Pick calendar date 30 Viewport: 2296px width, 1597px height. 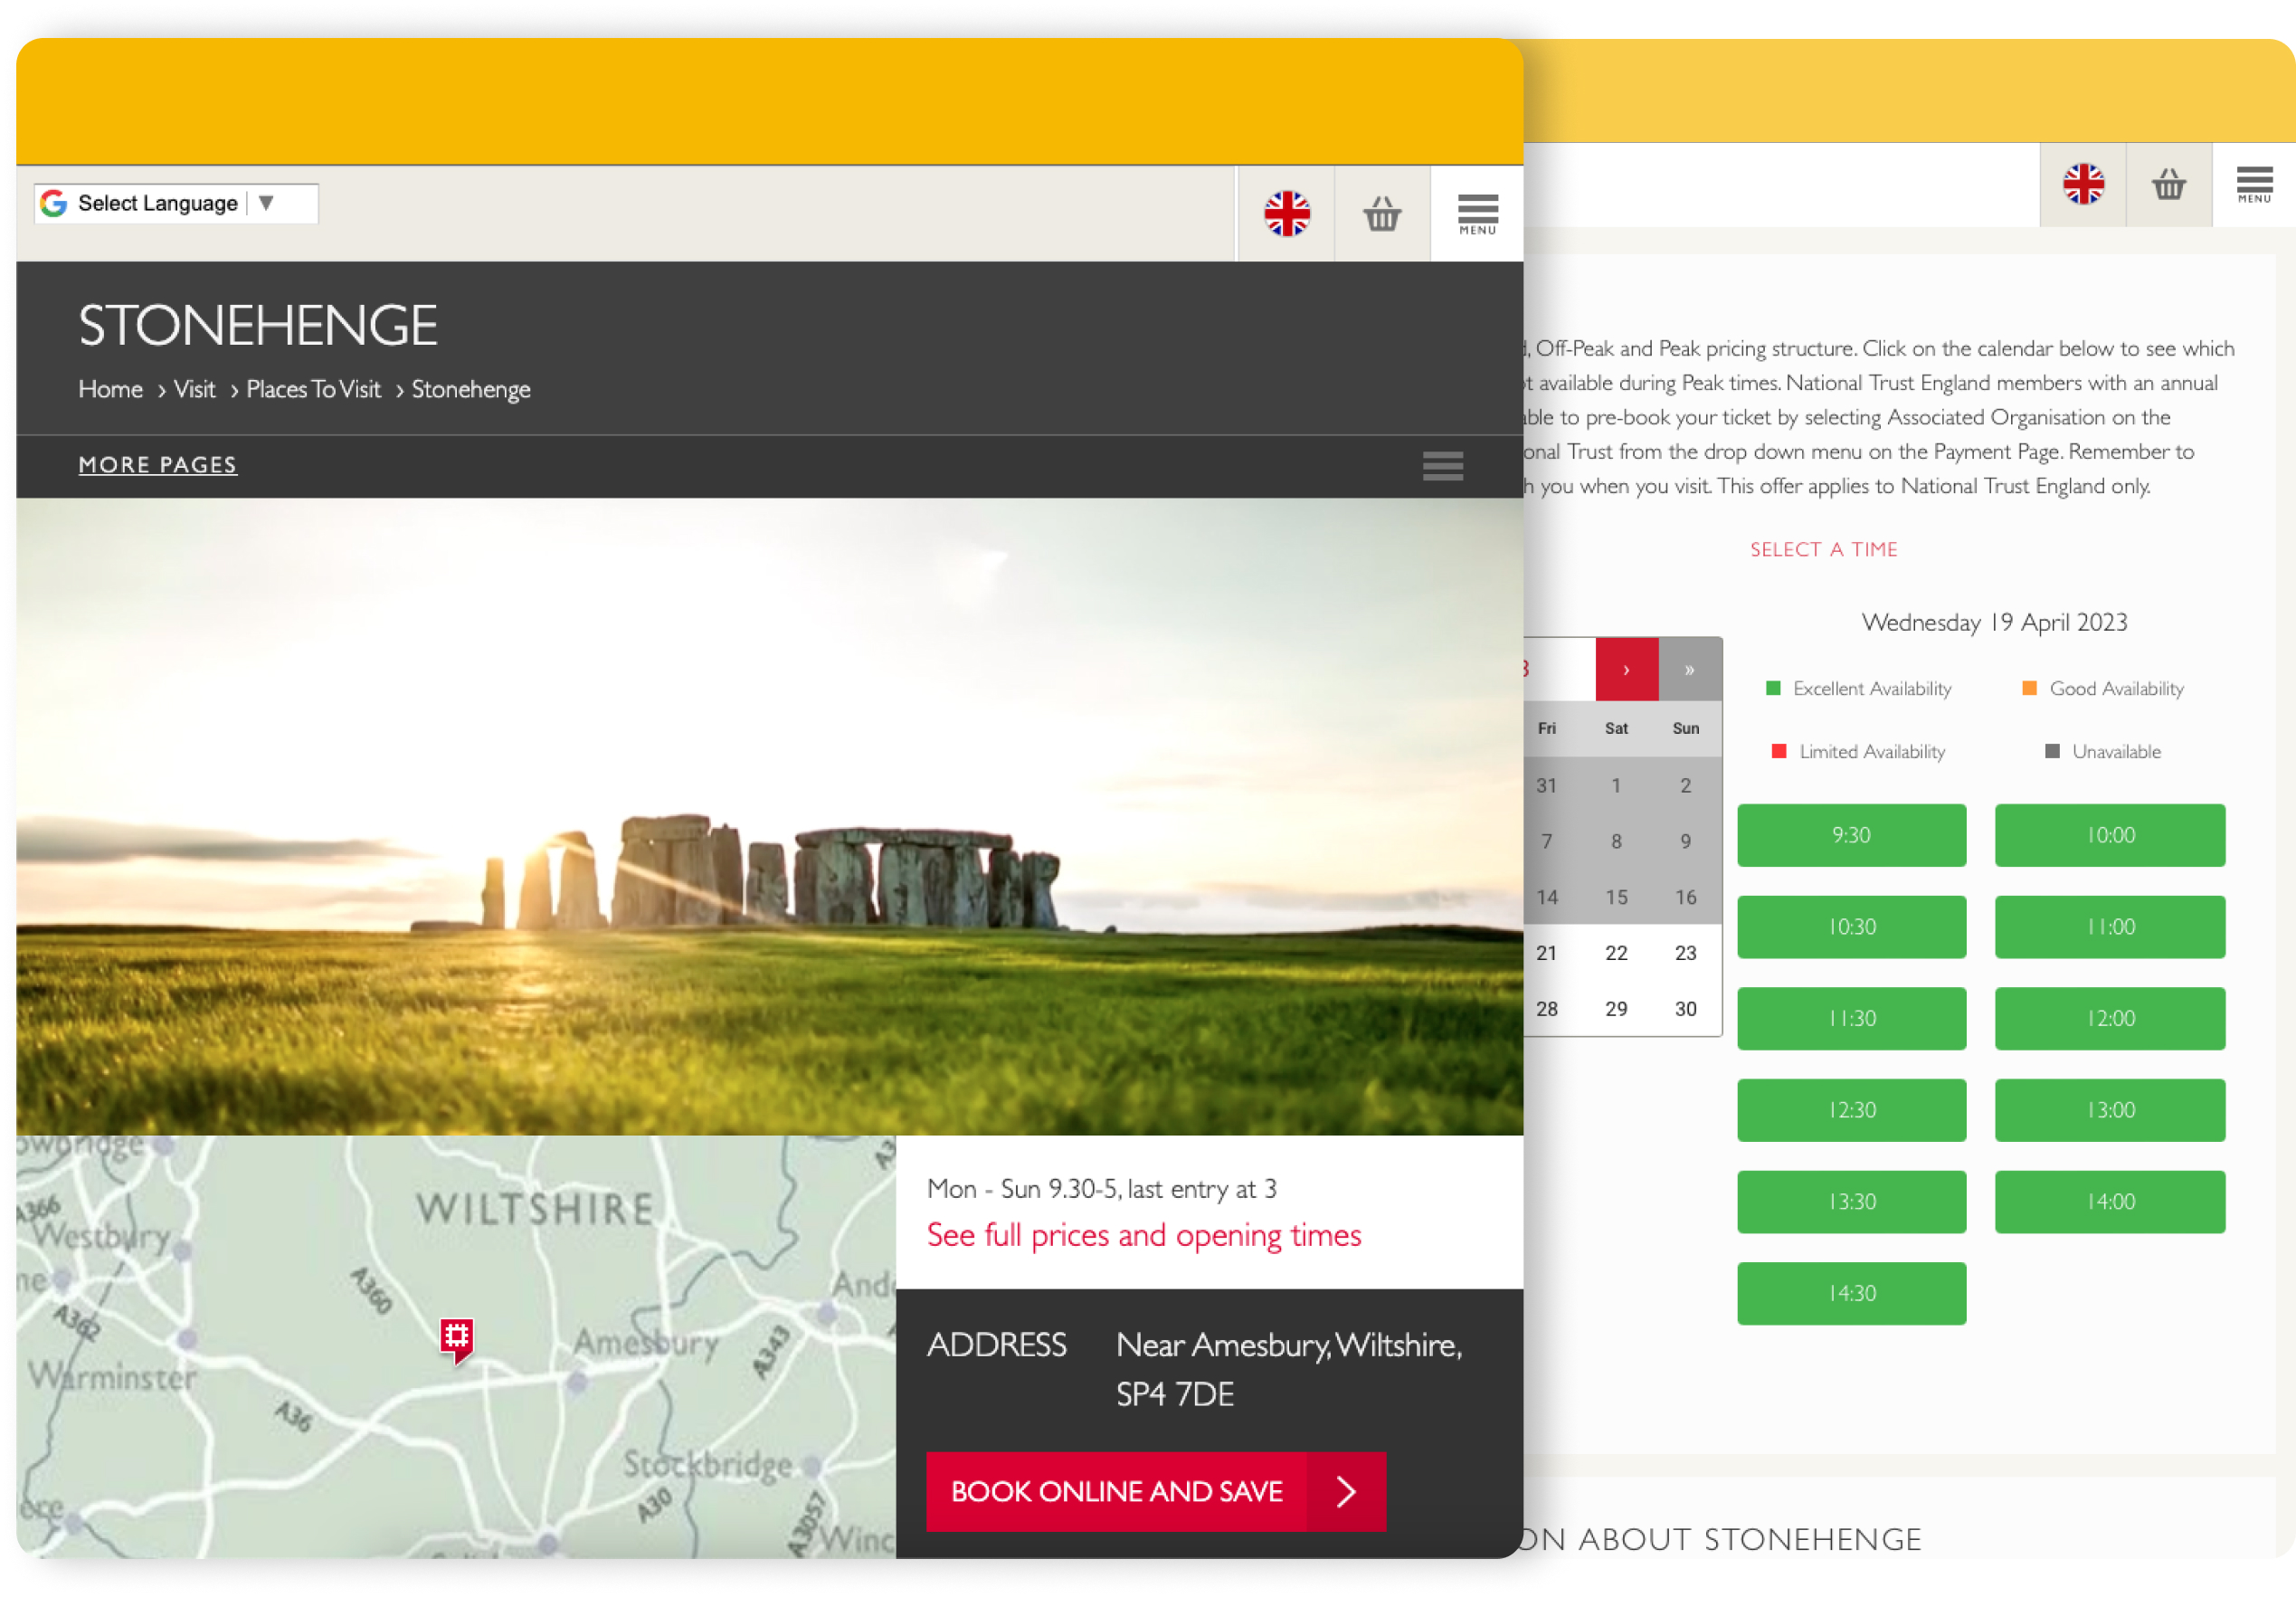[x=1686, y=1009]
